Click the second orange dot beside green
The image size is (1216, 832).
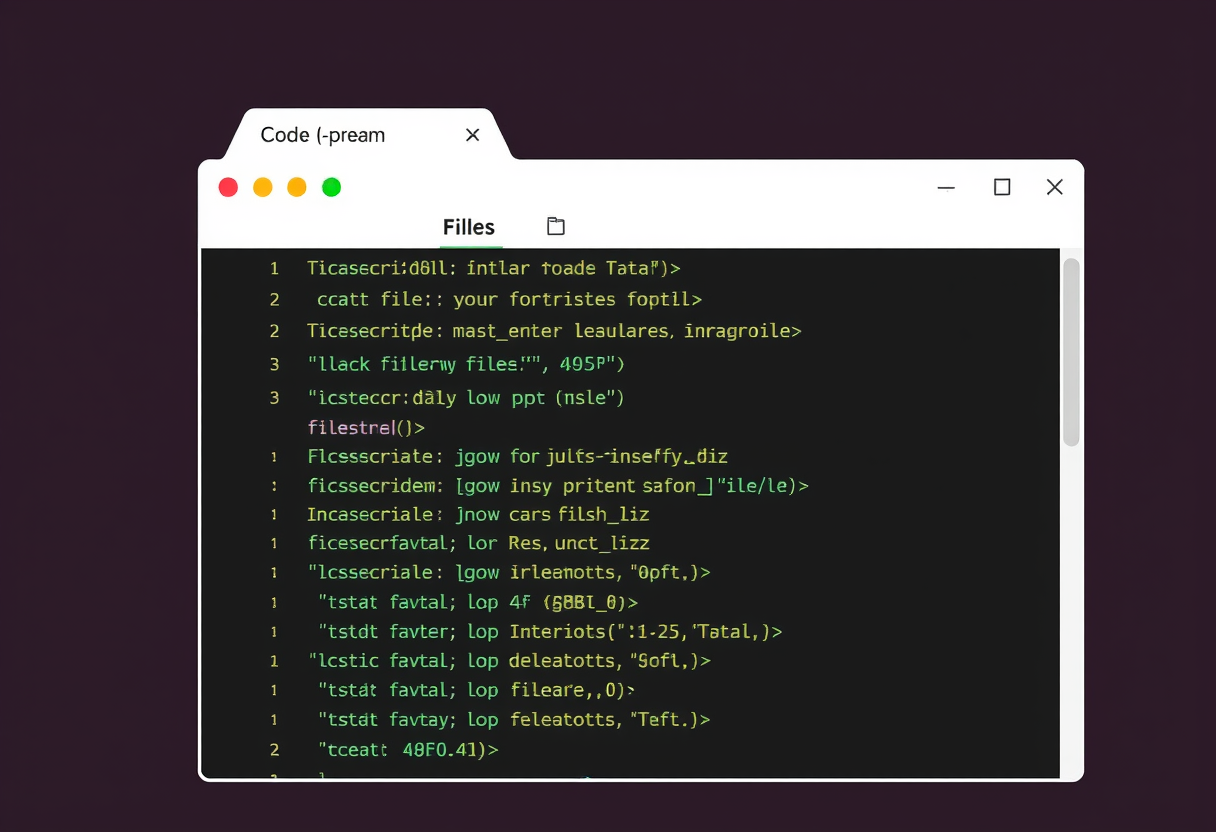point(297,187)
